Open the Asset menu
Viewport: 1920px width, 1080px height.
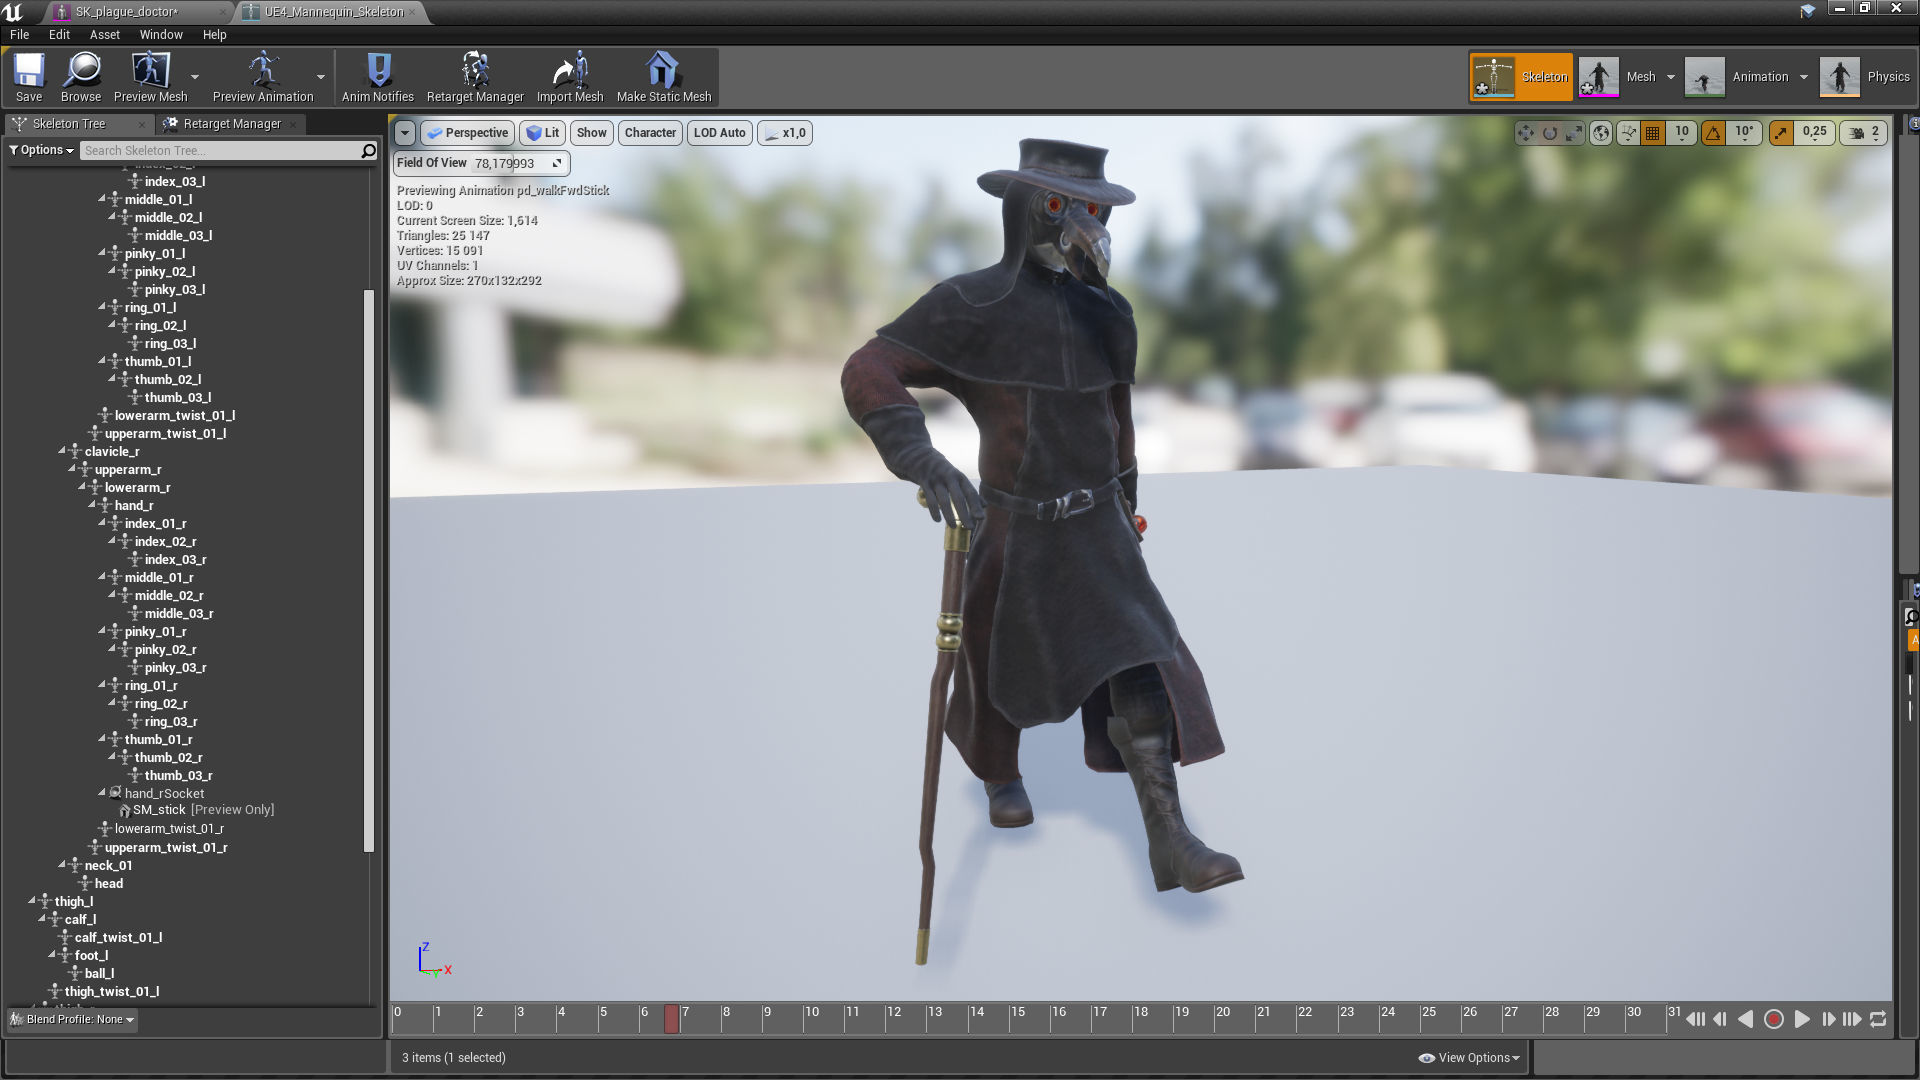(104, 34)
